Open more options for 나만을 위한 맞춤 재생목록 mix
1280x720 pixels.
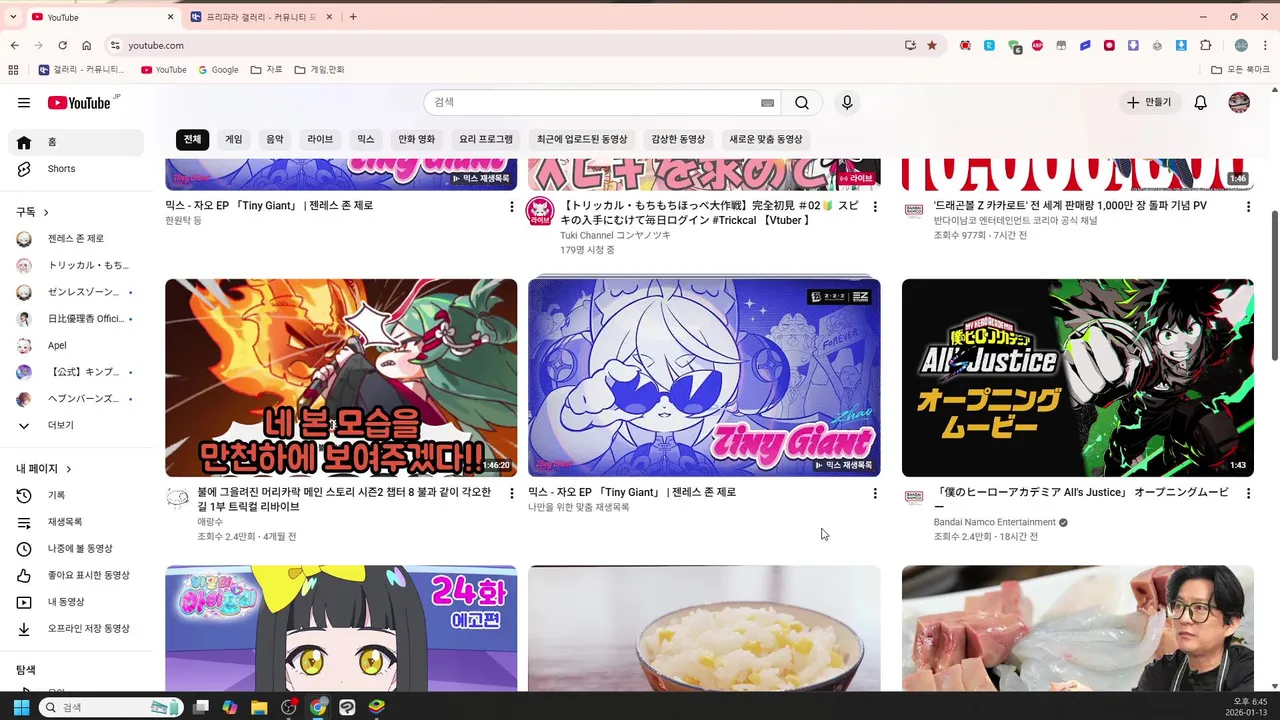(x=875, y=493)
